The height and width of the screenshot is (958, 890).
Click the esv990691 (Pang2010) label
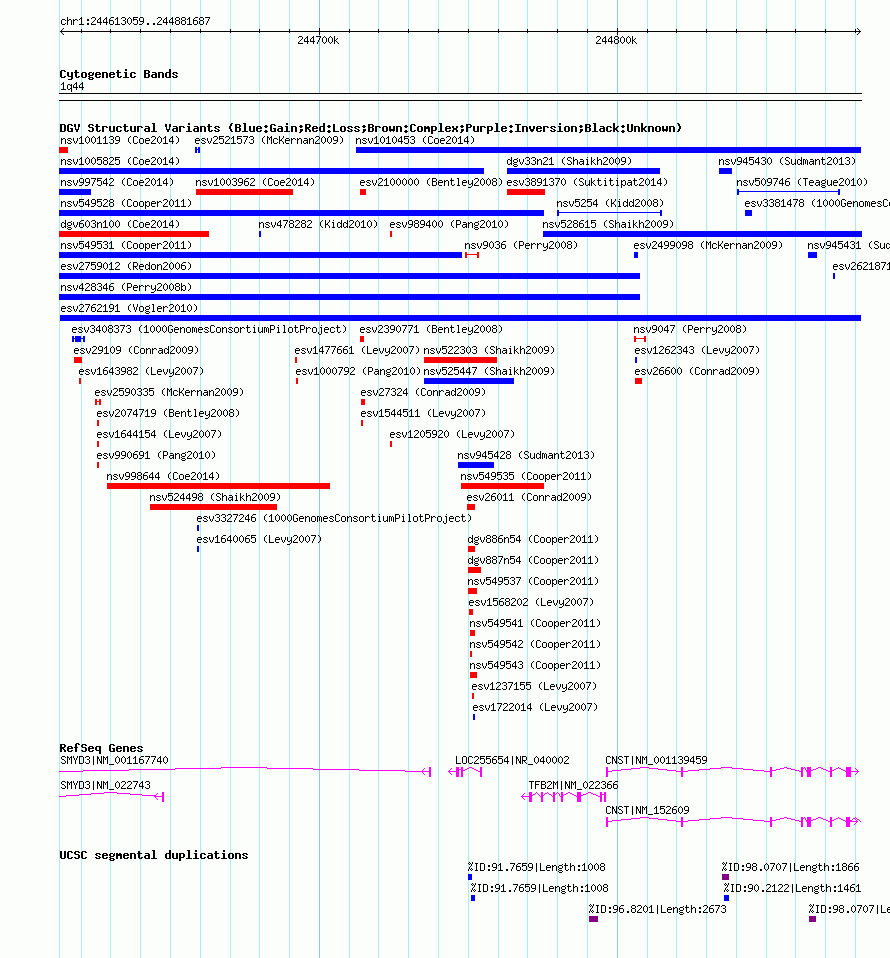coord(156,455)
